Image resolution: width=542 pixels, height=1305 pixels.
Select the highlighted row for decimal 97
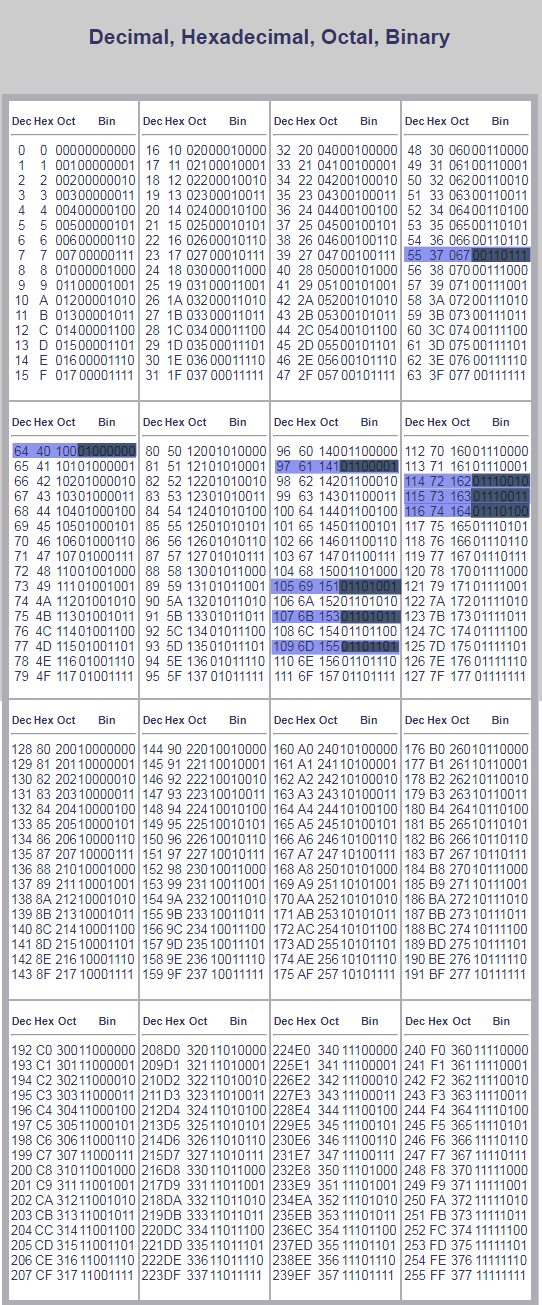[336, 466]
